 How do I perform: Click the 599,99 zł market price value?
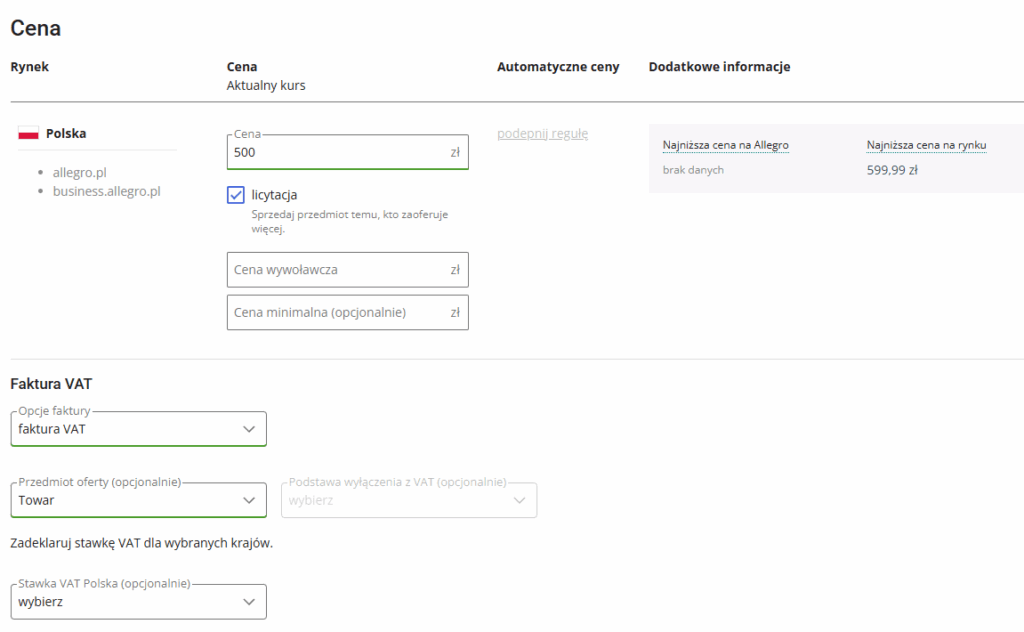[892, 170]
